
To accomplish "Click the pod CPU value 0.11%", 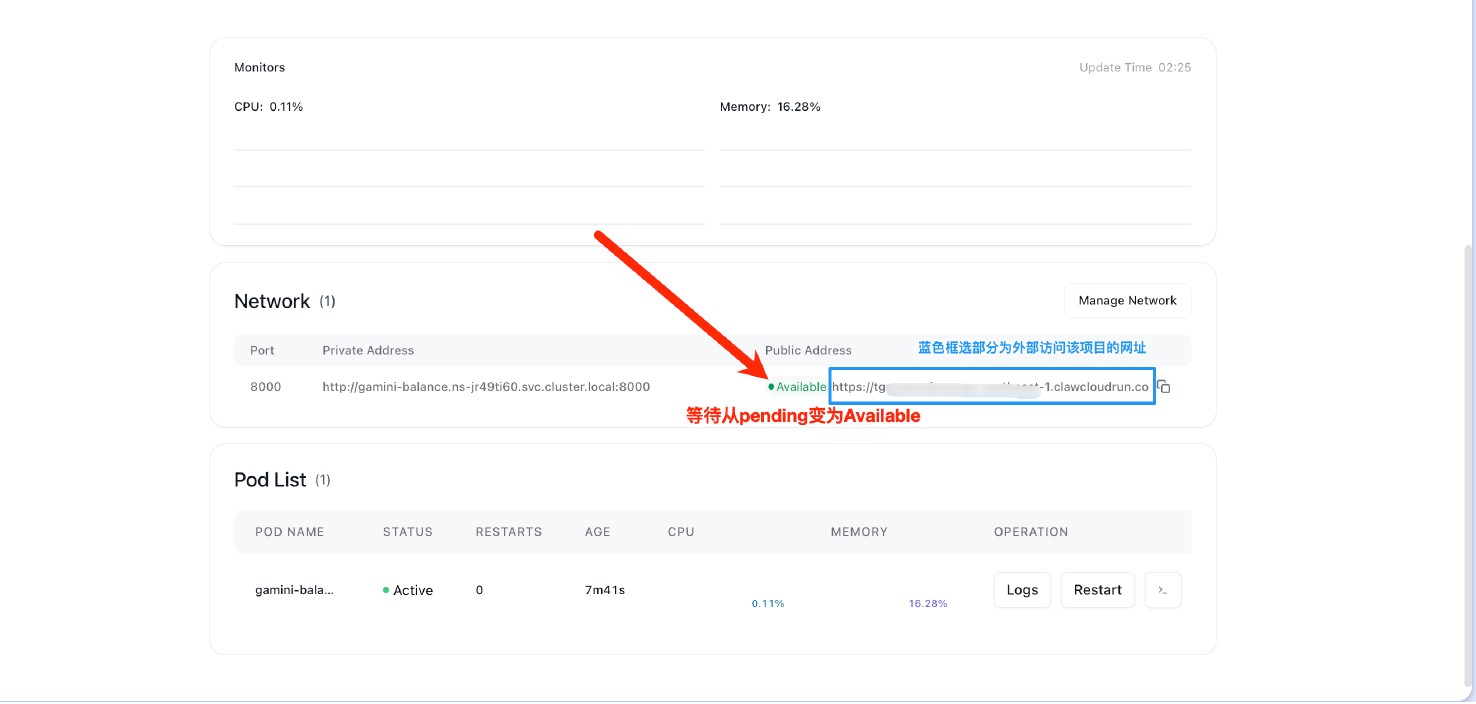I will click(768, 604).
